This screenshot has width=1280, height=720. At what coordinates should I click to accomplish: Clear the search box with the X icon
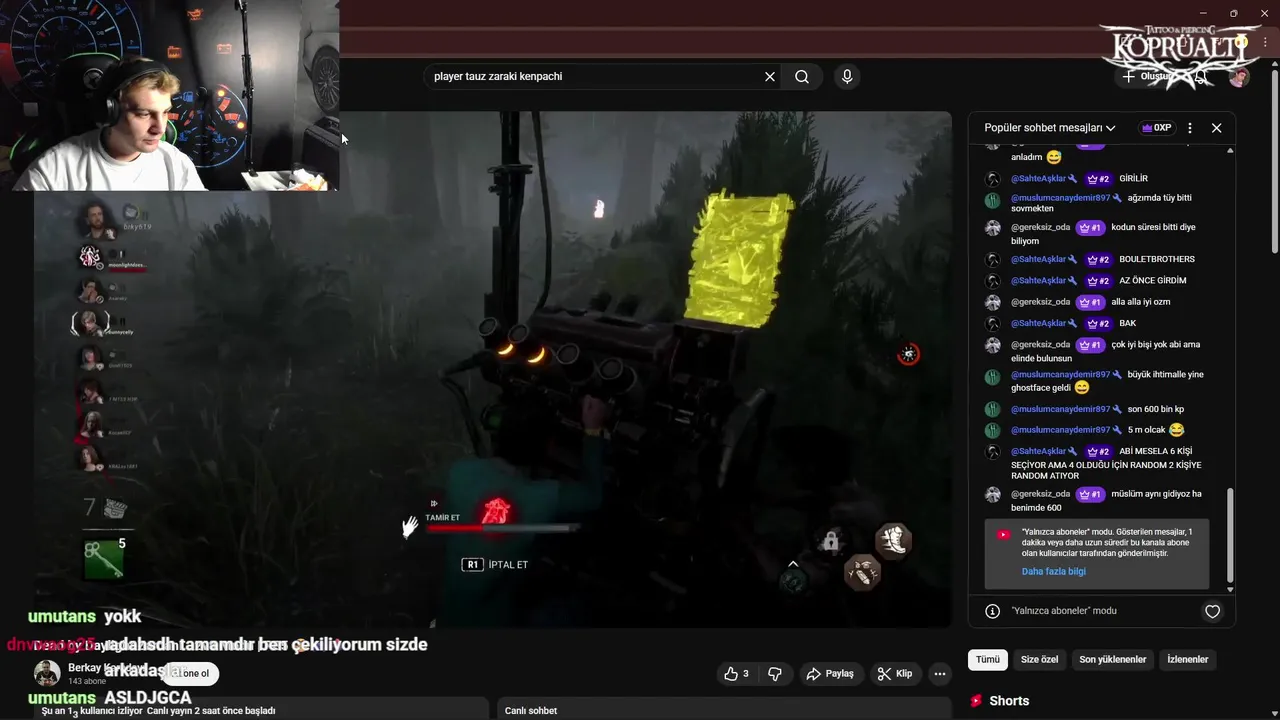[x=770, y=77]
